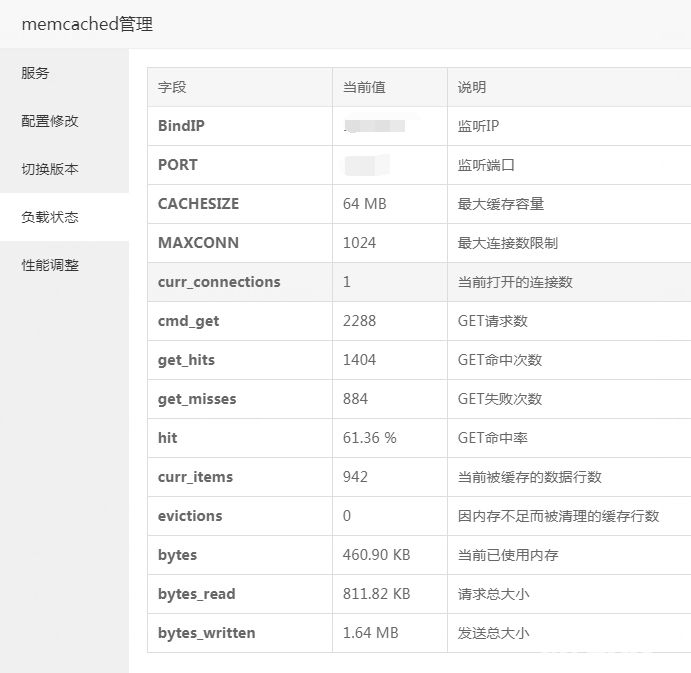Click the 最大连接数限制 description
Viewport: 691px width, 673px height.
[508, 243]
